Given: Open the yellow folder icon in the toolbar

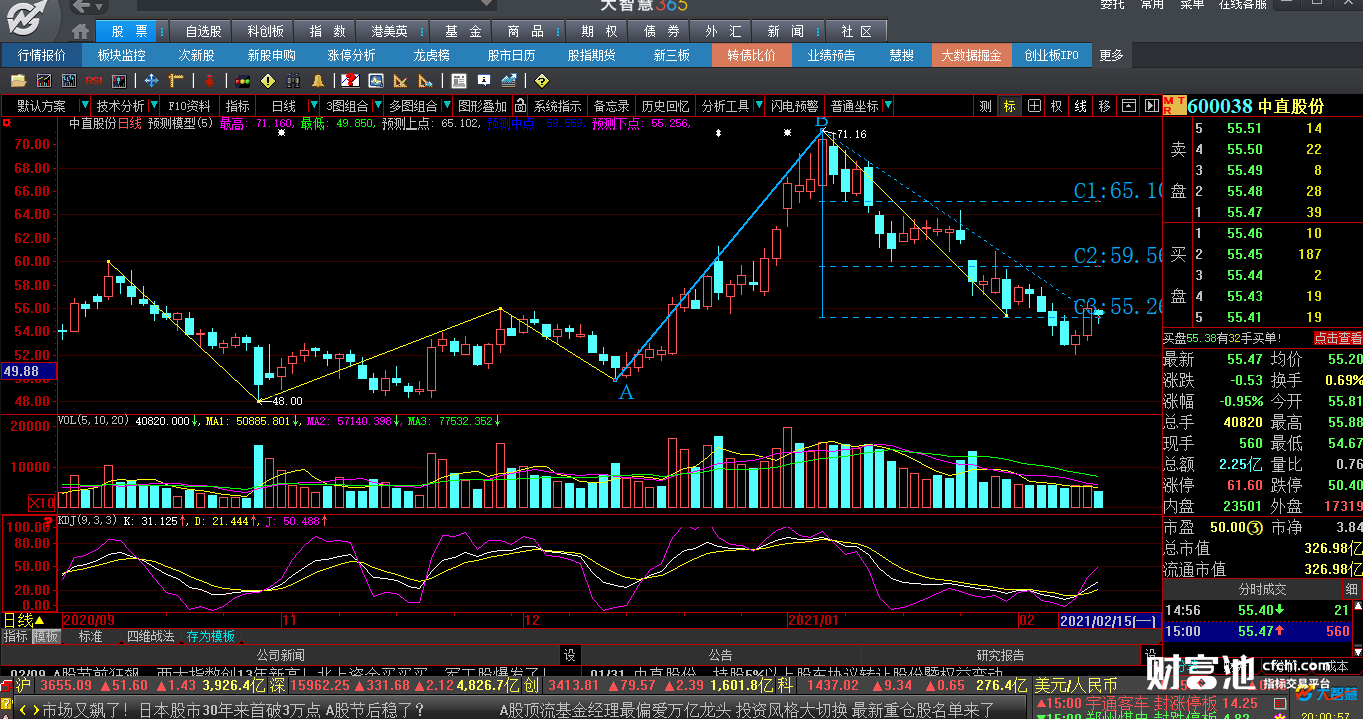Looking at the screenshot, I should click(x=18, y=80).
